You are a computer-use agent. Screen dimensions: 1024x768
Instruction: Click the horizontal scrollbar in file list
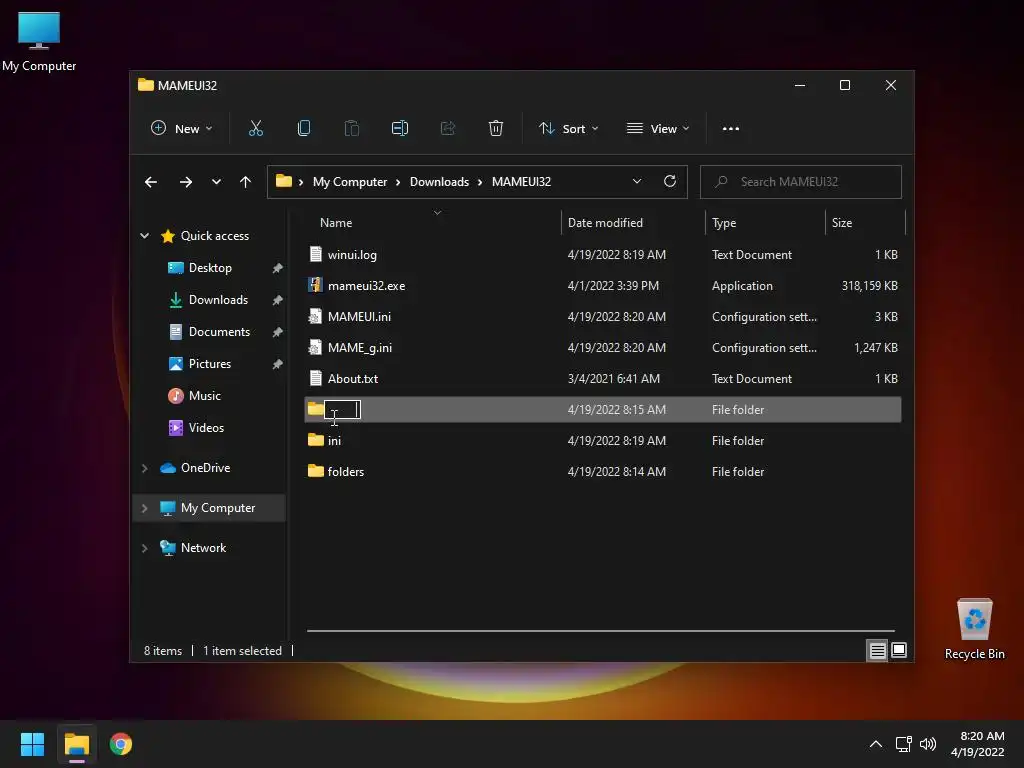click(601, 631)
